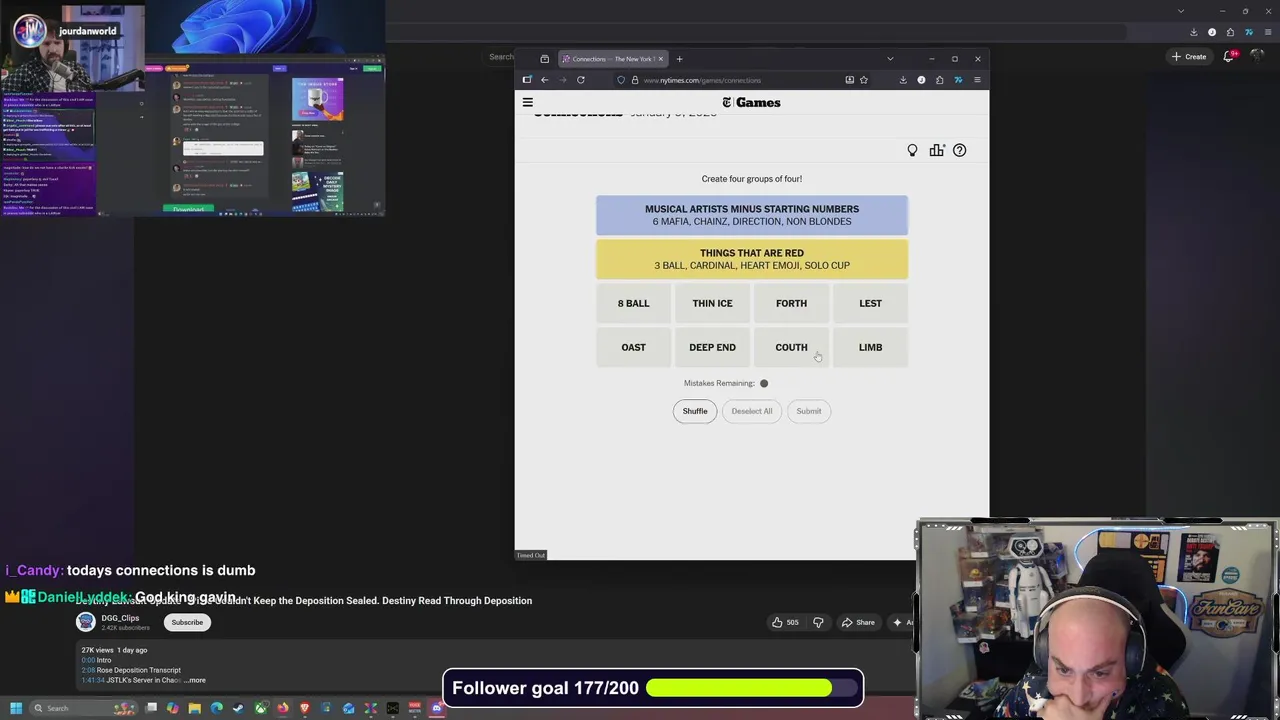Open Brave browser from taskbar
This screenshot has height=720, width=1280.
click(305, 708)
